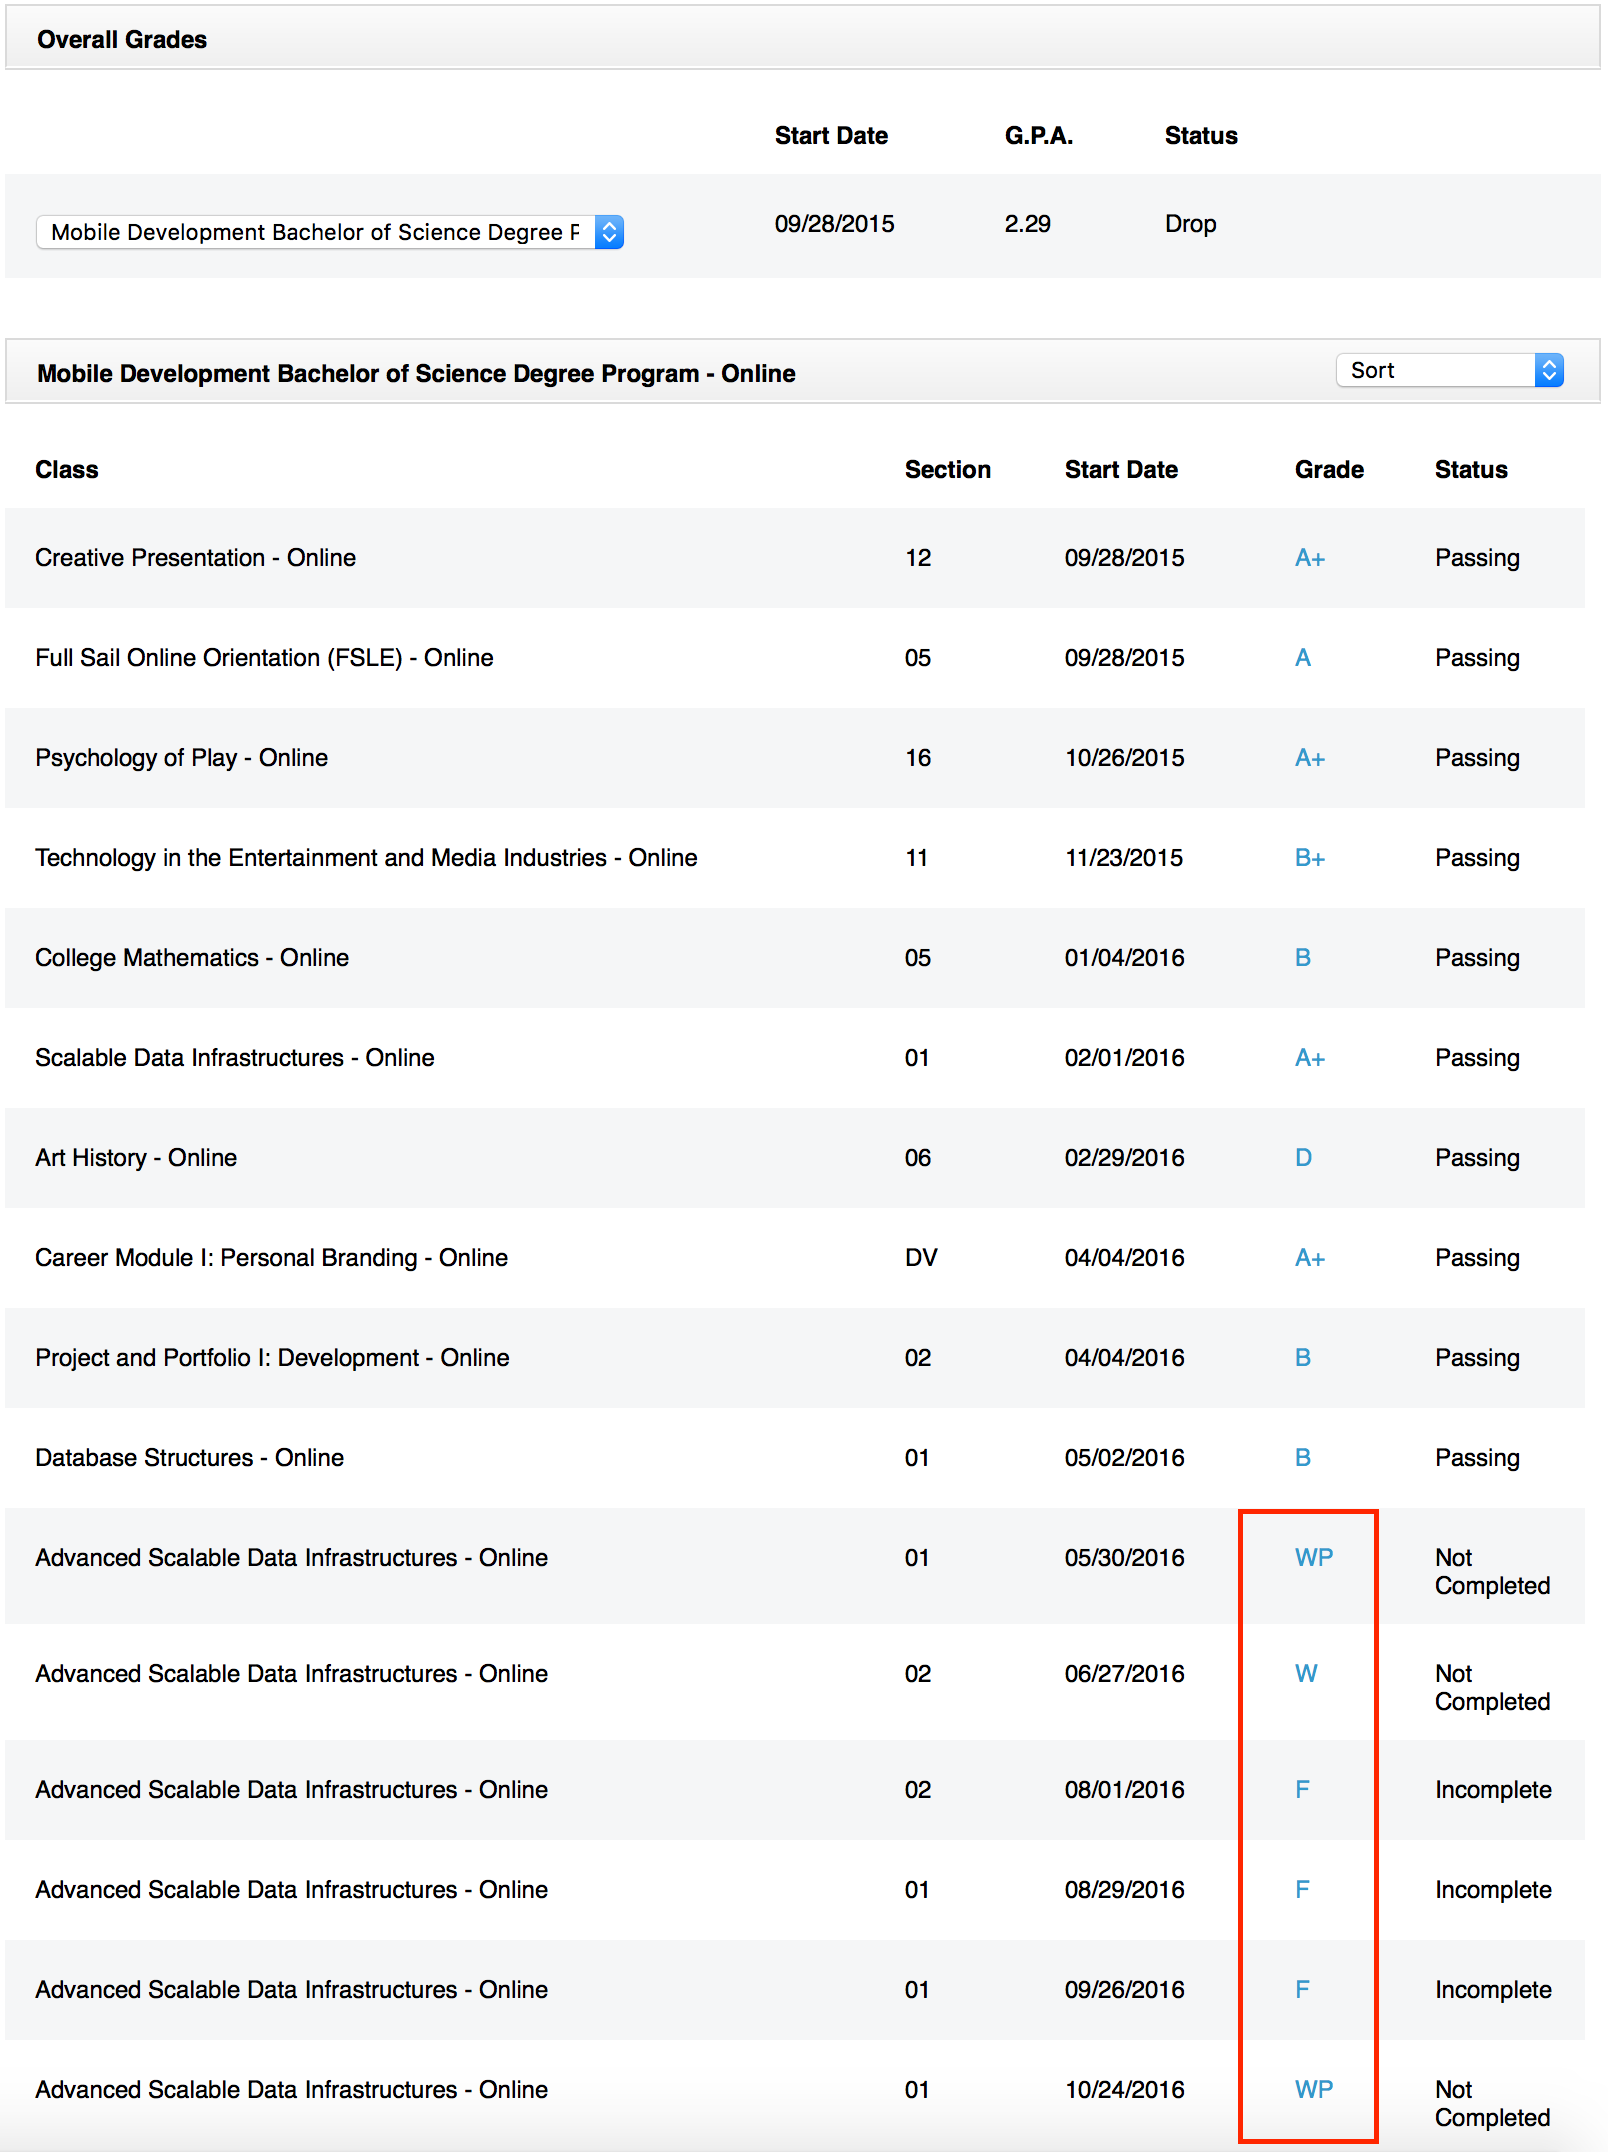The image size is (1608, 2152).
Task: Click the Section column header
Action: tap(948, 470)
